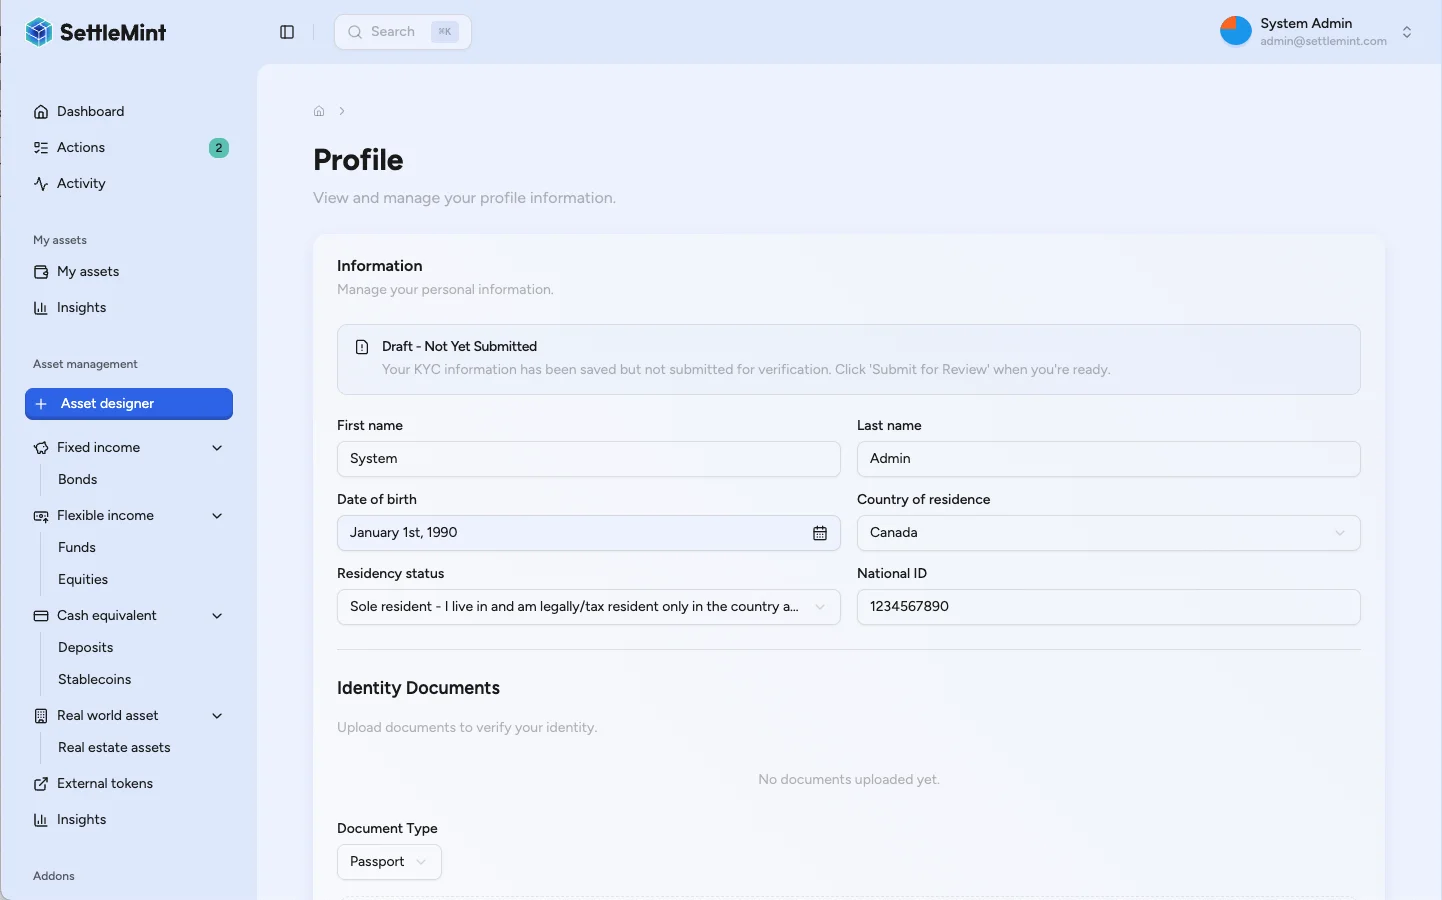
Task: Collapse the Cash equivalent section
Action: 217,616
